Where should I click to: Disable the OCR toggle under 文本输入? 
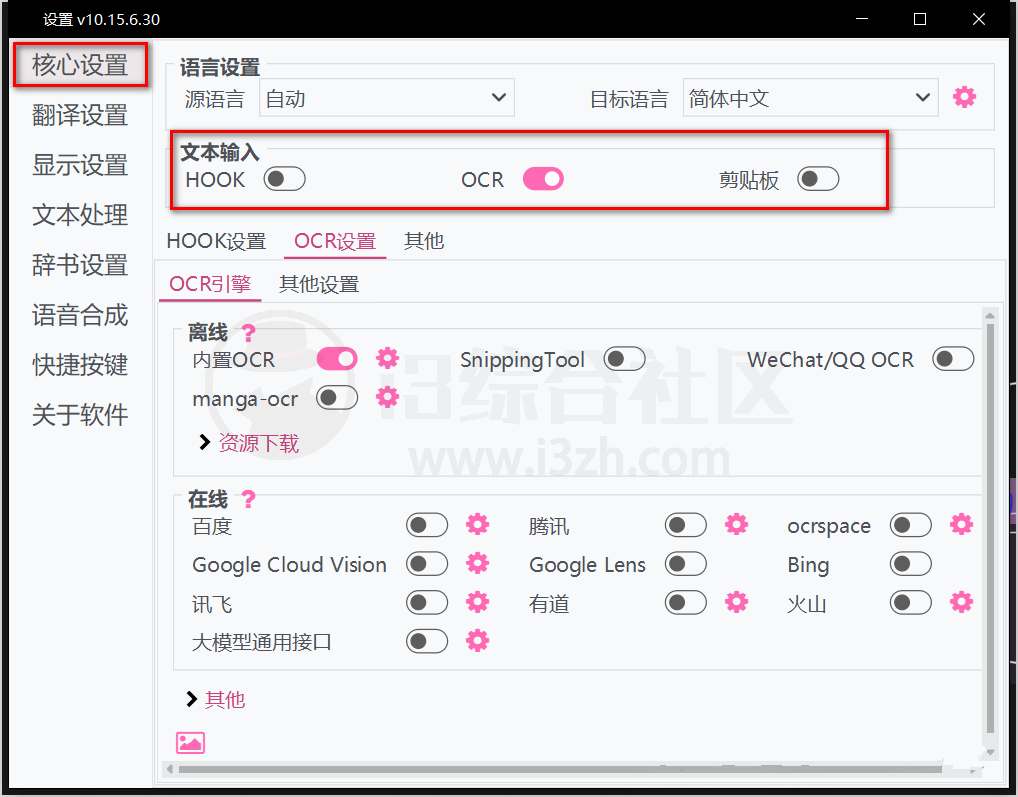point(543,178)
